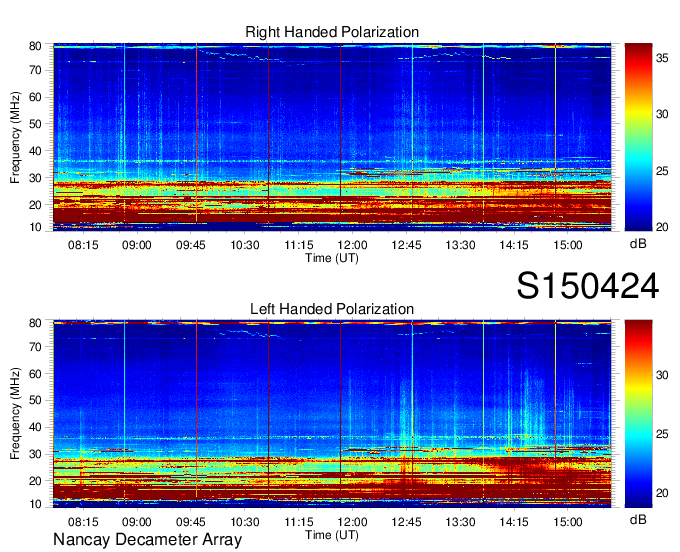Click the 30 value on upper colorbar scale
680x552 pixels.
click(x=662, y=114)
